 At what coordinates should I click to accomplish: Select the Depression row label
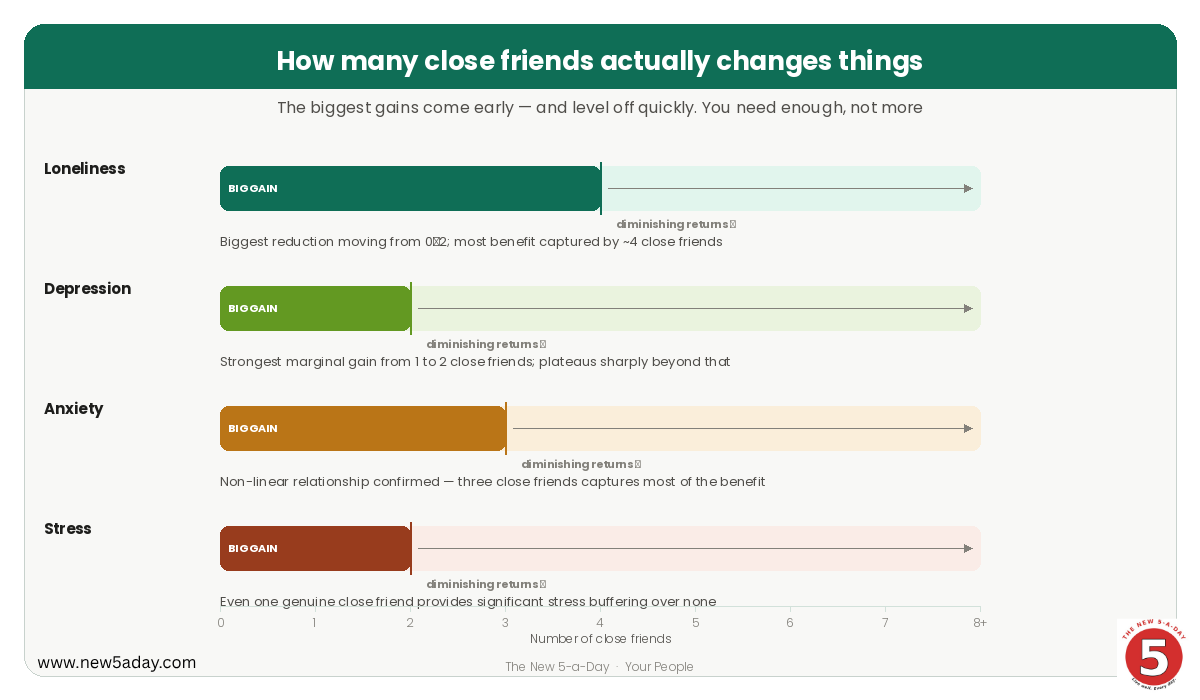[88, 289]
